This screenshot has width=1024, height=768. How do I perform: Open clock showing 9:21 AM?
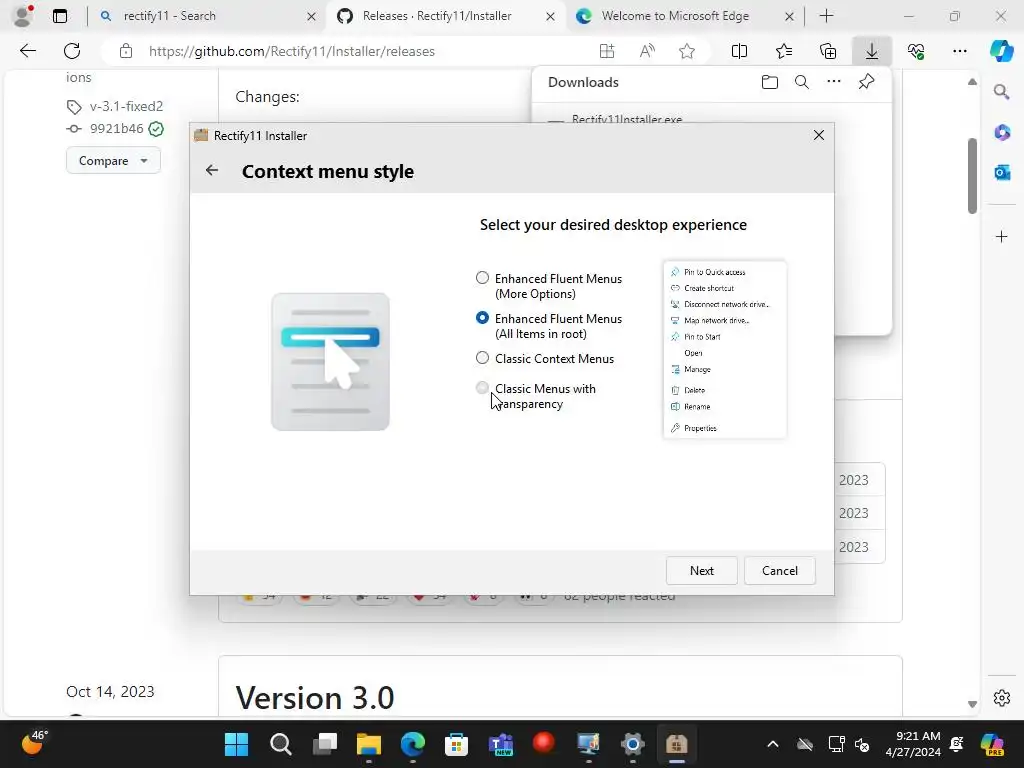(913, 744)
